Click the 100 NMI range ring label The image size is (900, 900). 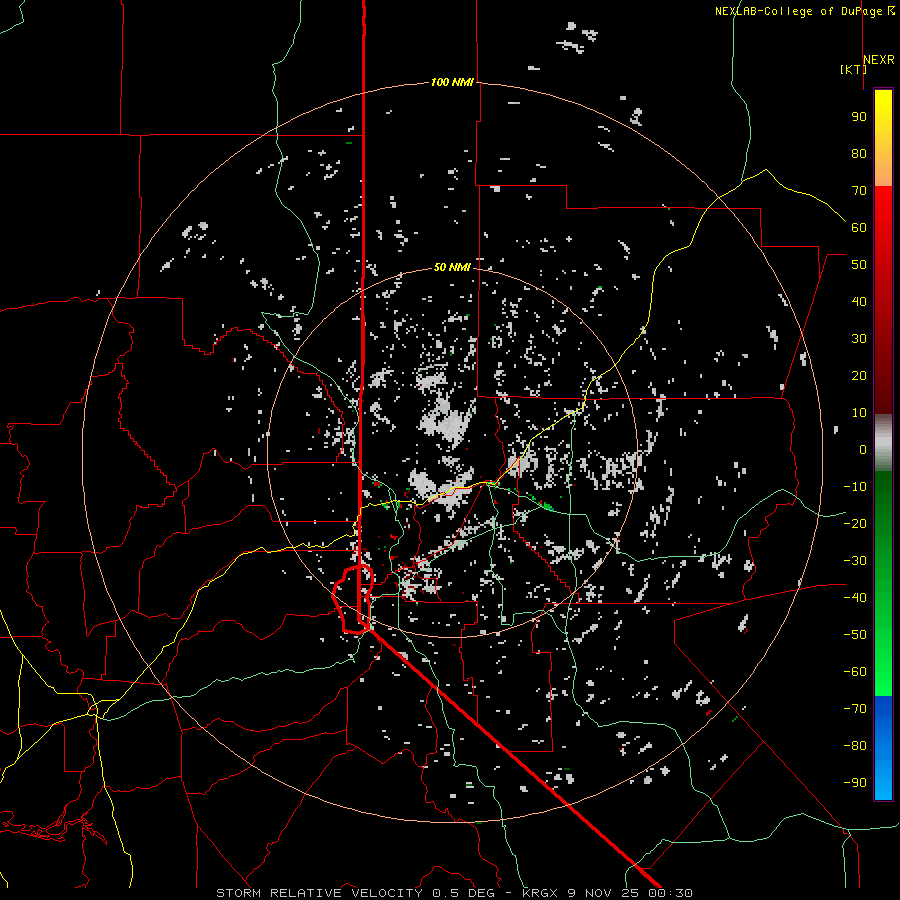[x=452, y=83]
